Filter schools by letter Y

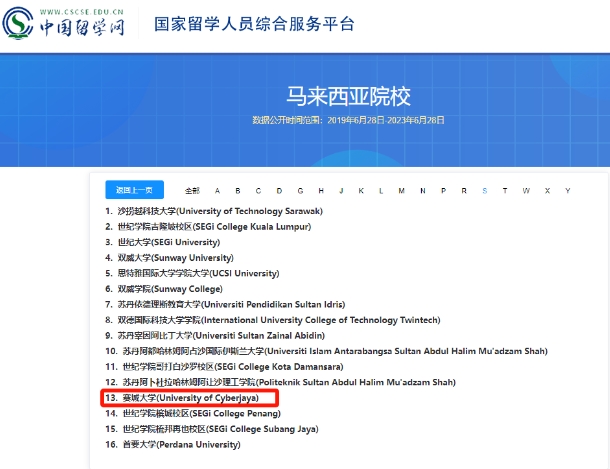click(568, 191)
